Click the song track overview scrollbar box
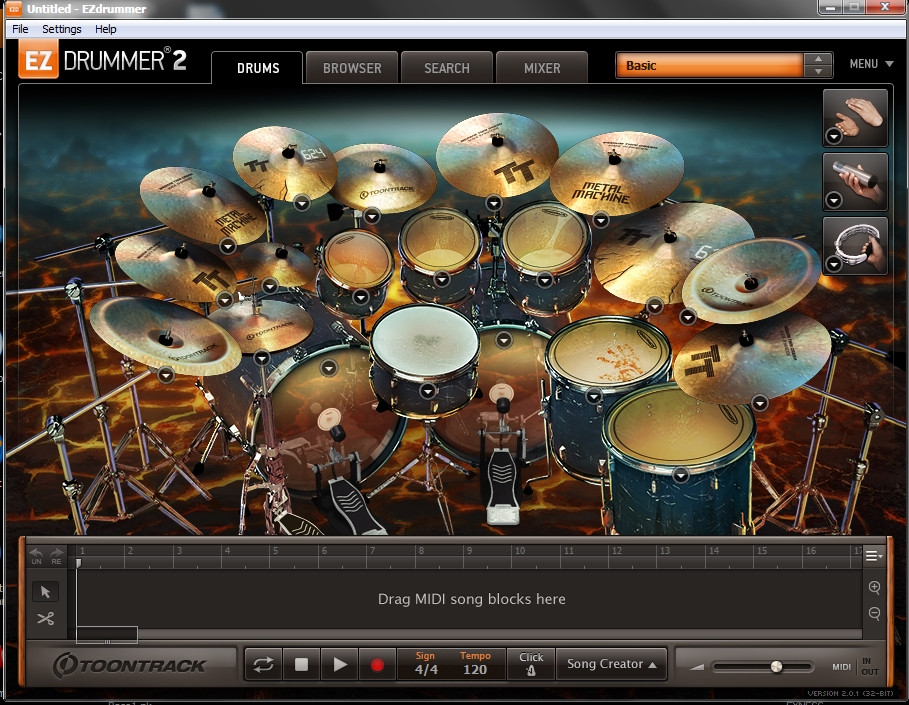 coord(107,635)
